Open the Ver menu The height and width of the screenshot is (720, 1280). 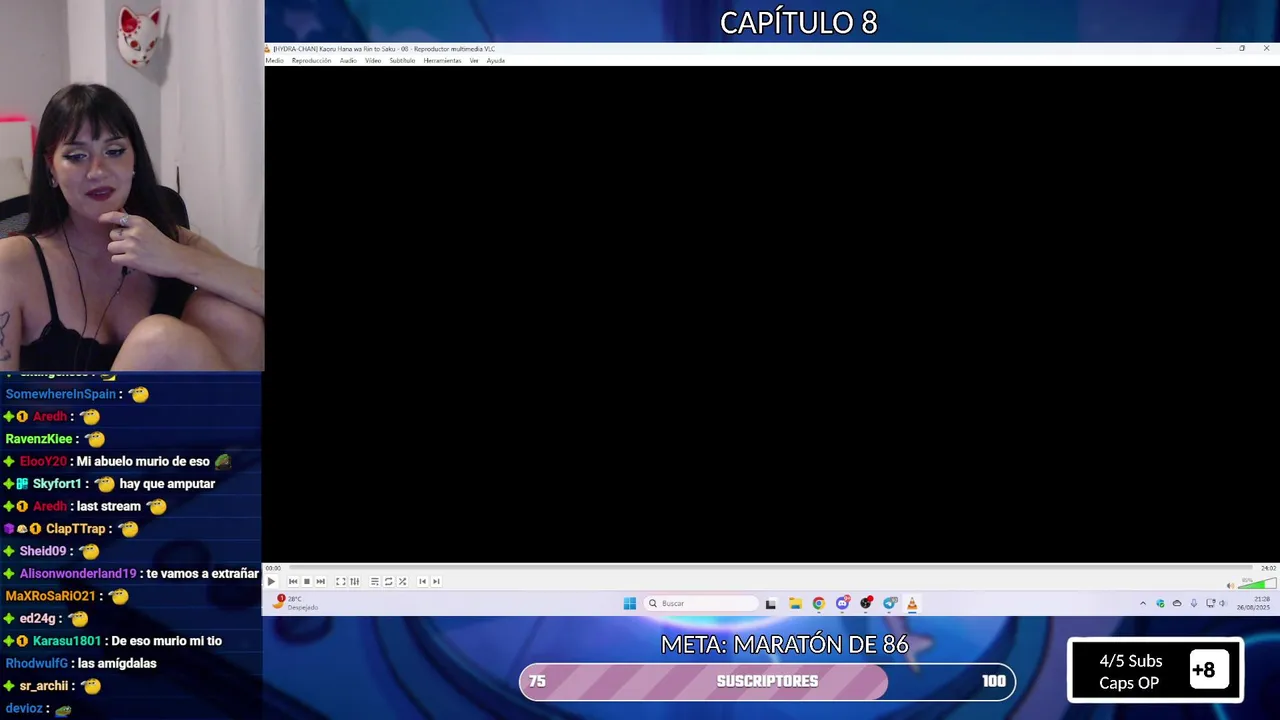click(474, 61)
